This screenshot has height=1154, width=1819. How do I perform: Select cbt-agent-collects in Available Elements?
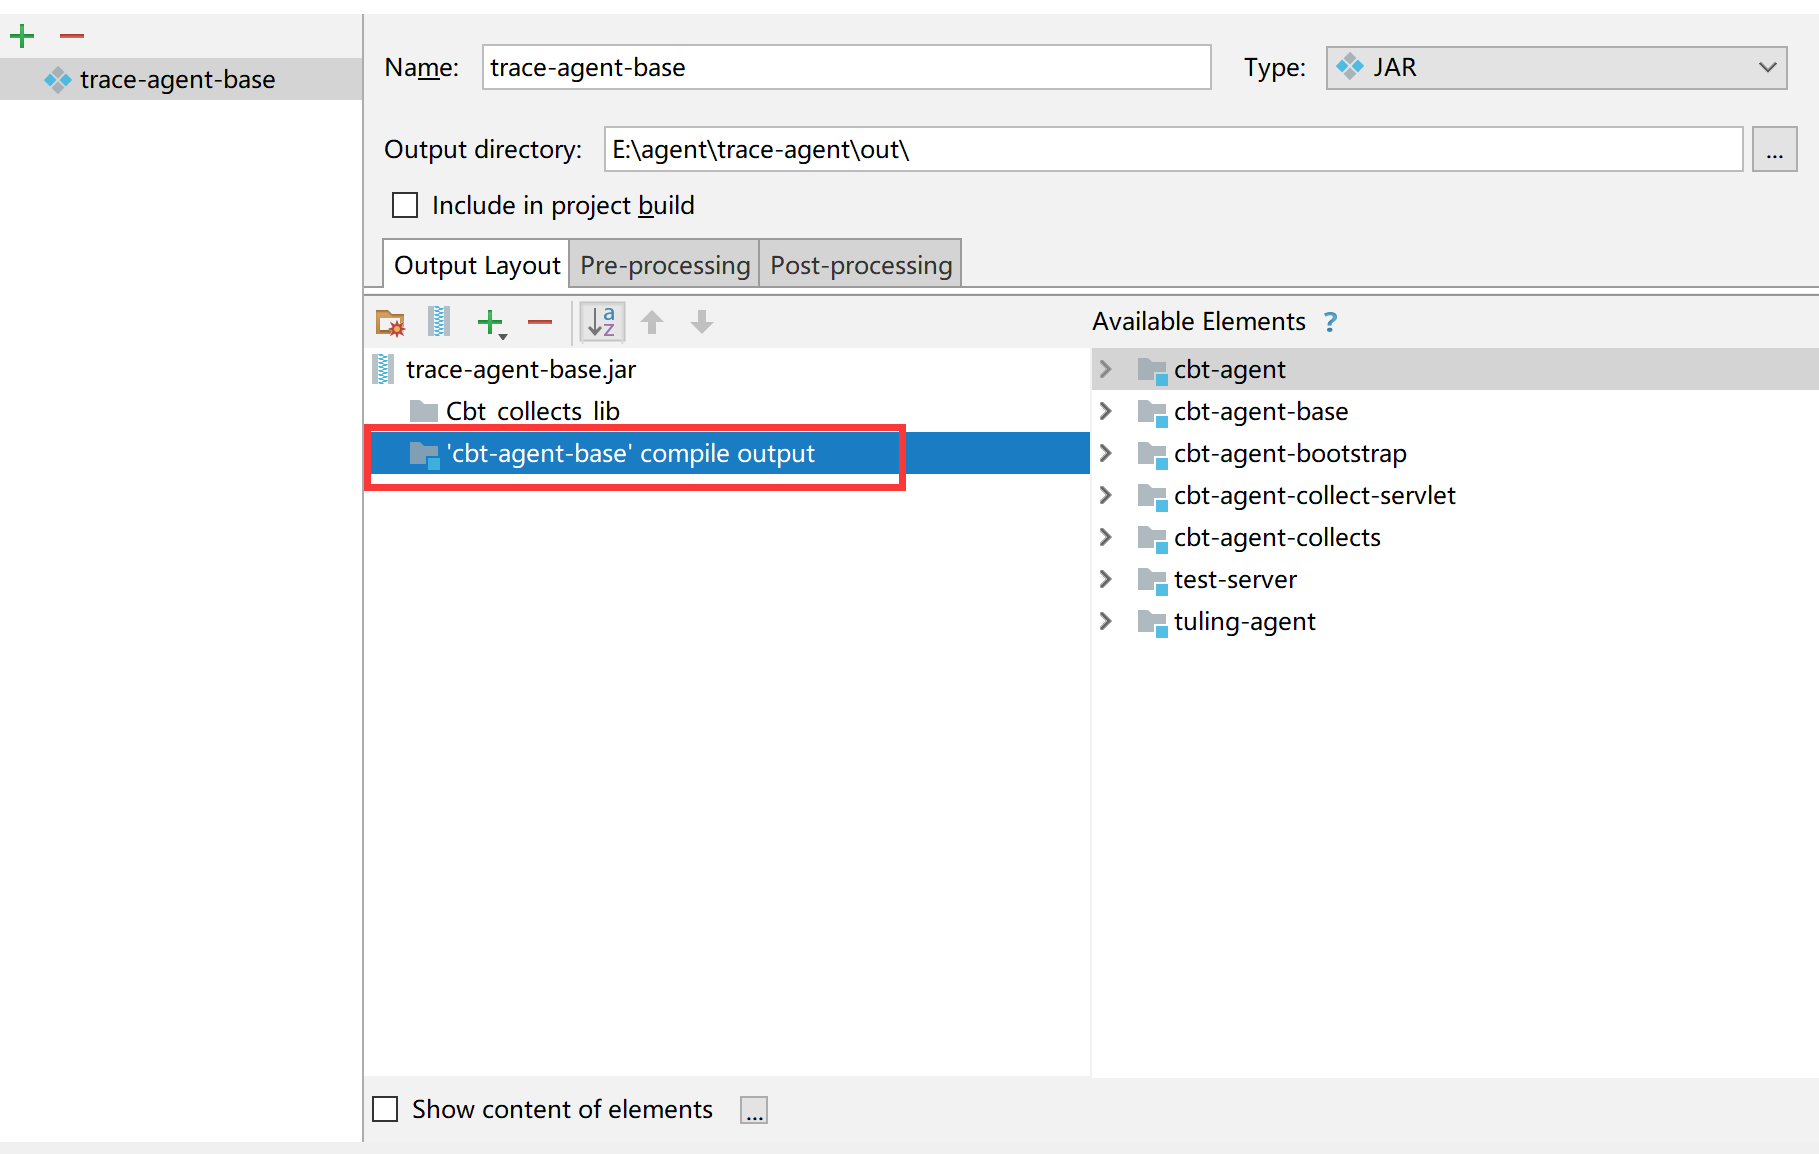point(1277,537)
